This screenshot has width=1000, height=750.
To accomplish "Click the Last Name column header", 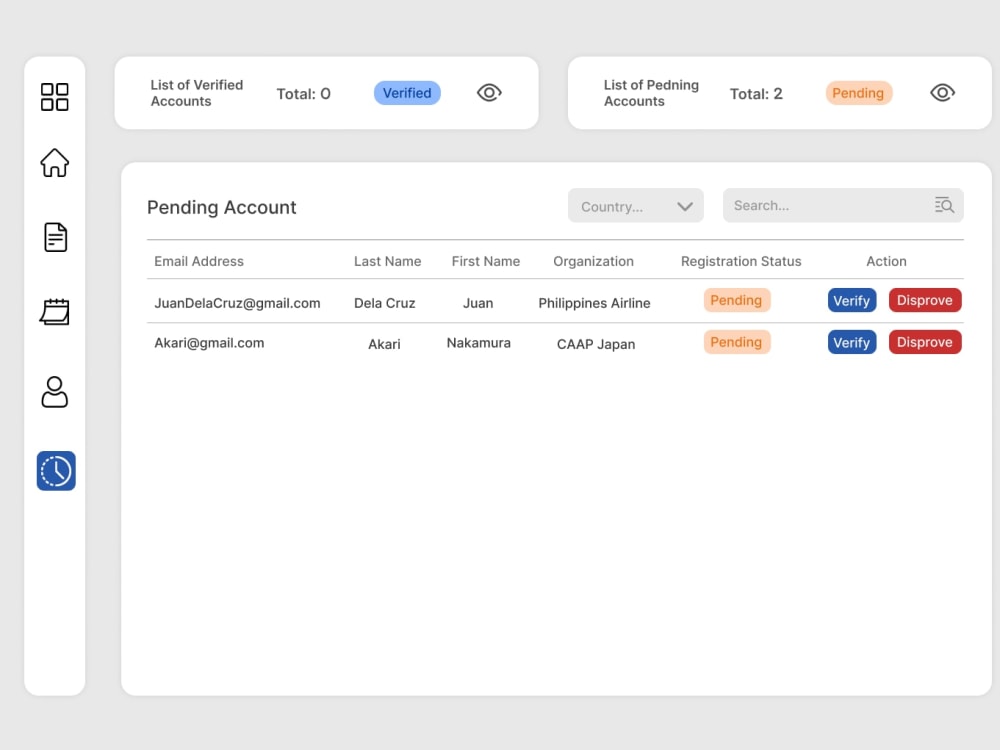I will (388, 261).
